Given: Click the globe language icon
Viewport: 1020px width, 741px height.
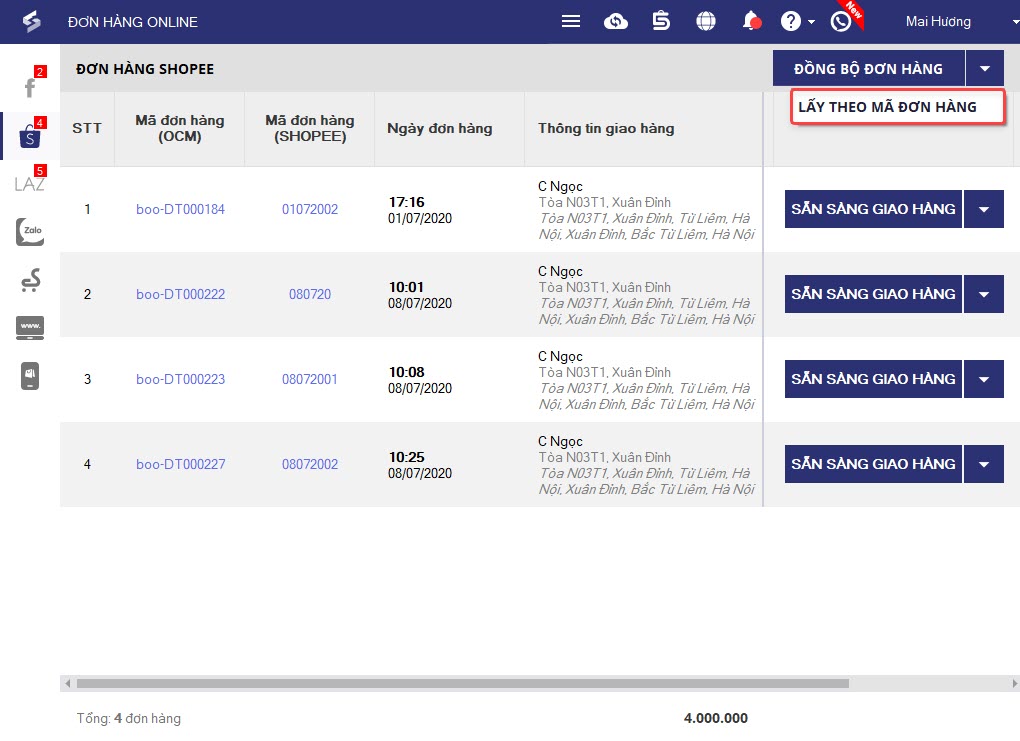Looking at the screenshot, I should pos(706,21).
